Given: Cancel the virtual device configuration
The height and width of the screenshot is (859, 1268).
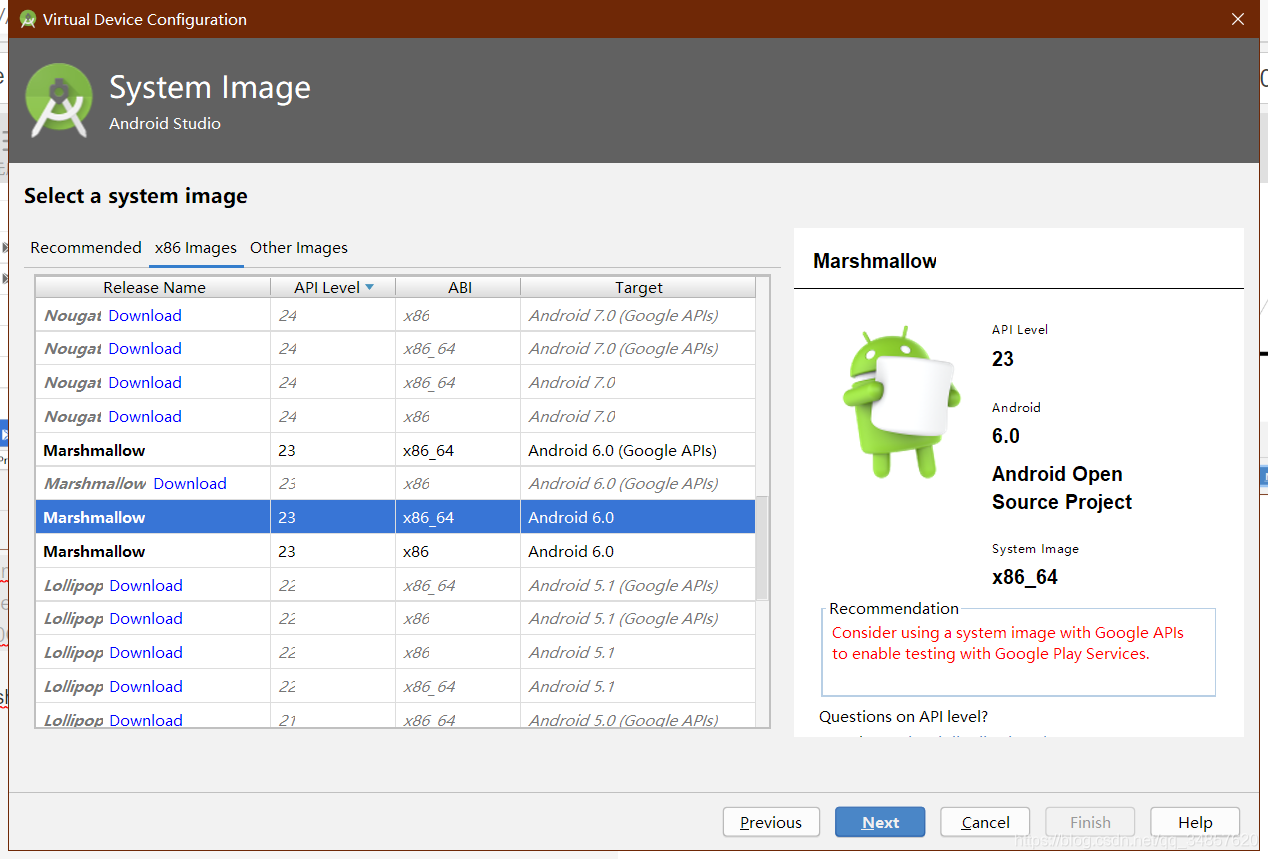Looking at the screenshot, I should pos(985,822).
